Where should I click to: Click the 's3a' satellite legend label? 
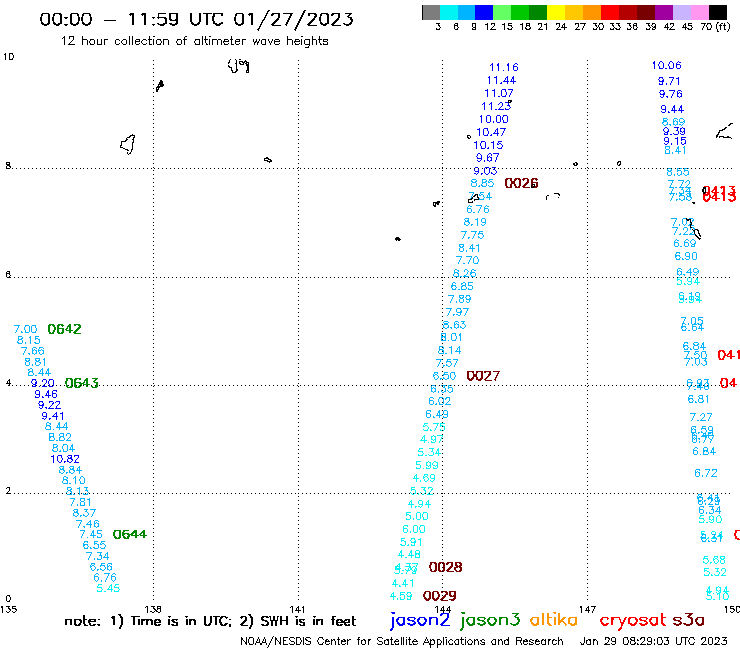coord(688,620)
